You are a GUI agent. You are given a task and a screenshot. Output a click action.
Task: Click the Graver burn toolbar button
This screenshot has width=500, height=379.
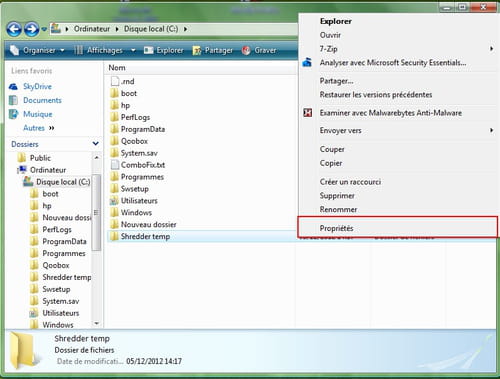259,50
